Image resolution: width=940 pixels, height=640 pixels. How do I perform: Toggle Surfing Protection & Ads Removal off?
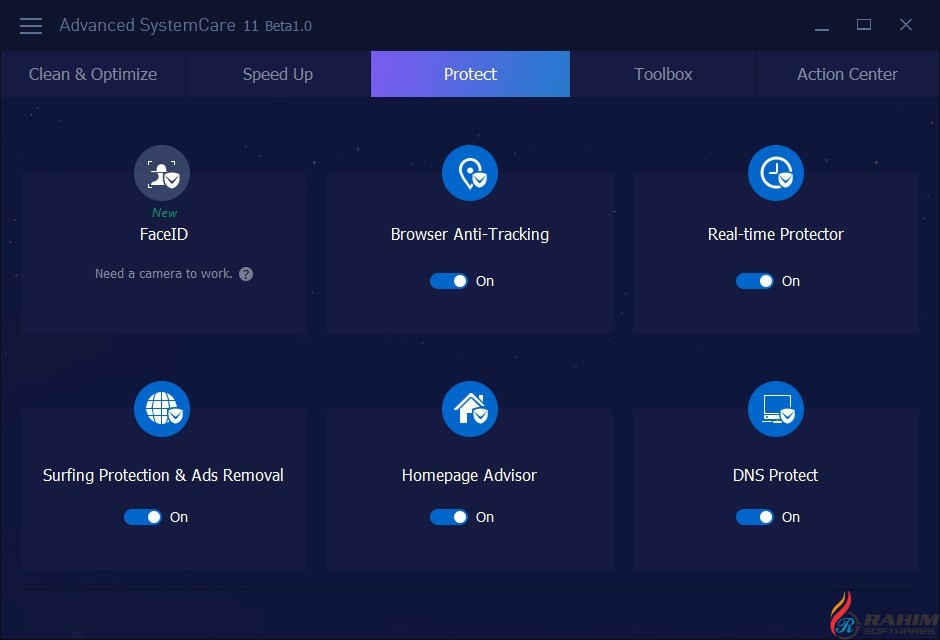(x=143, y=517)
